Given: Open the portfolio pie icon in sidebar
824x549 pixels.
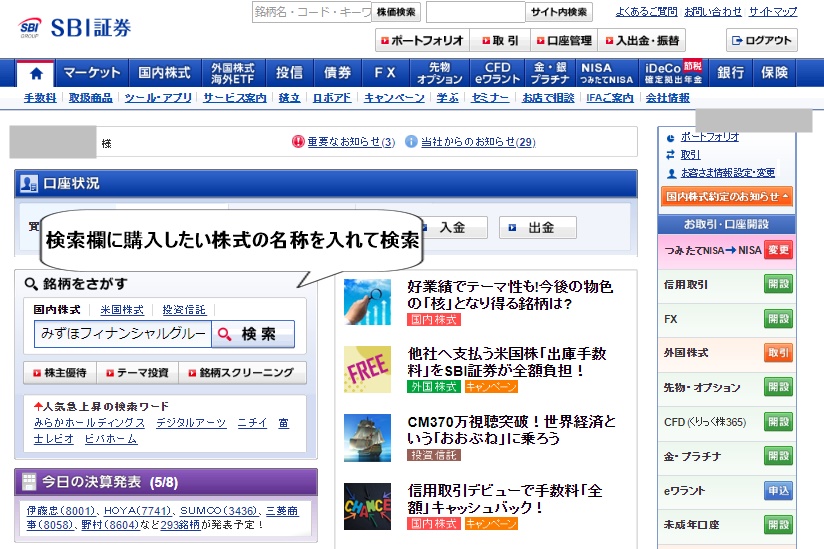Looking at the screenshot, I should 671,138.
